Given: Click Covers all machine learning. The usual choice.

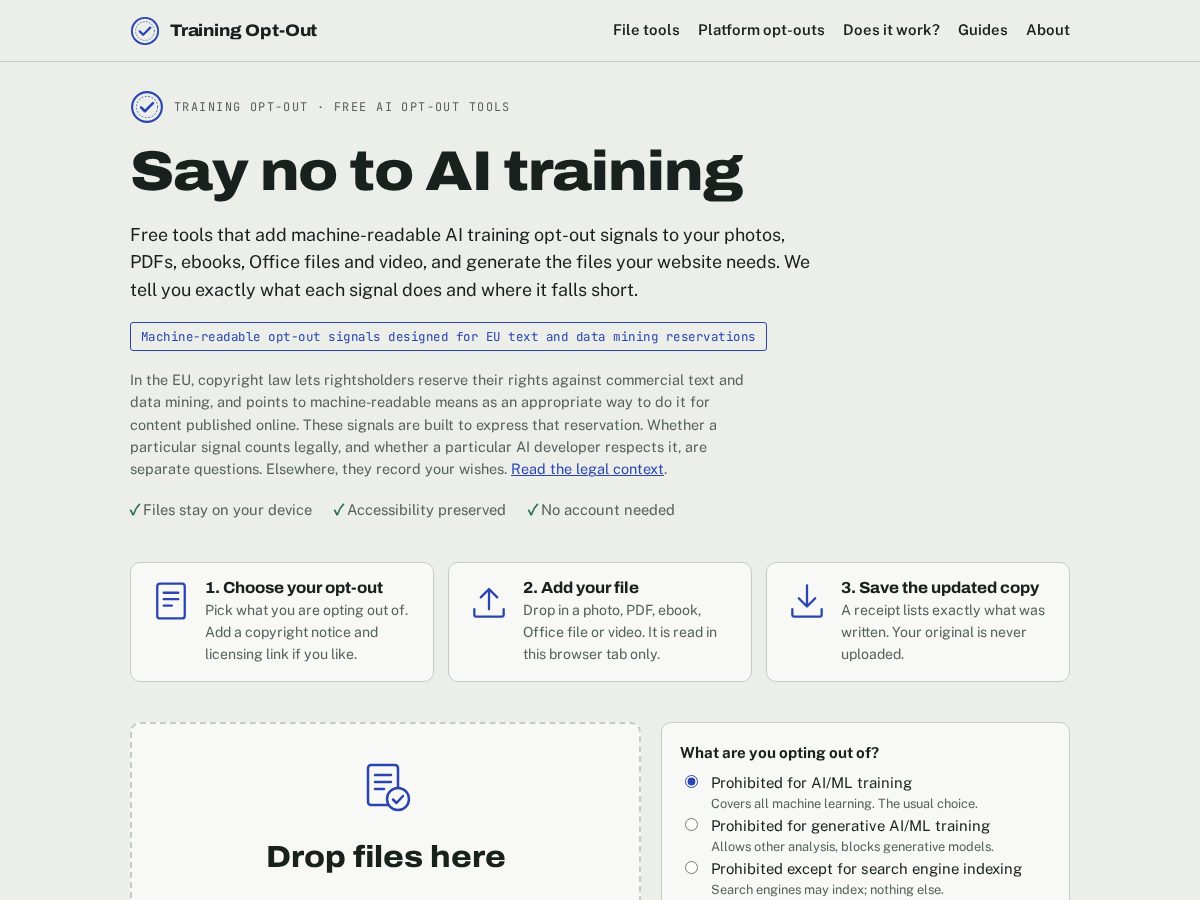Looking at the screenshot, I should click(844, 804).
